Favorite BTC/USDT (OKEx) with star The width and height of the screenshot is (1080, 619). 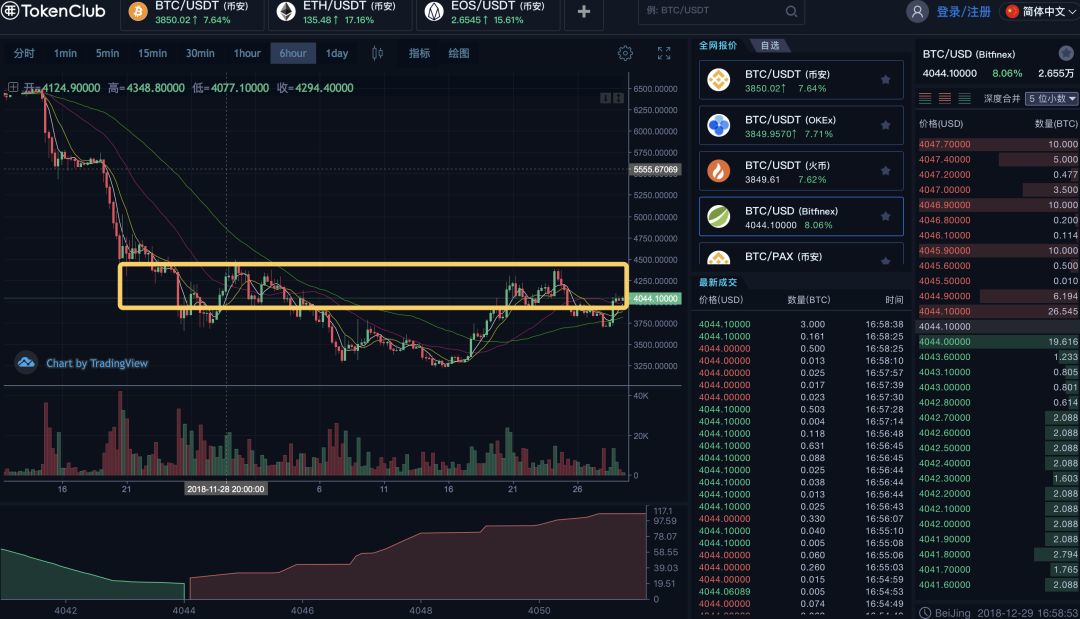886,125
